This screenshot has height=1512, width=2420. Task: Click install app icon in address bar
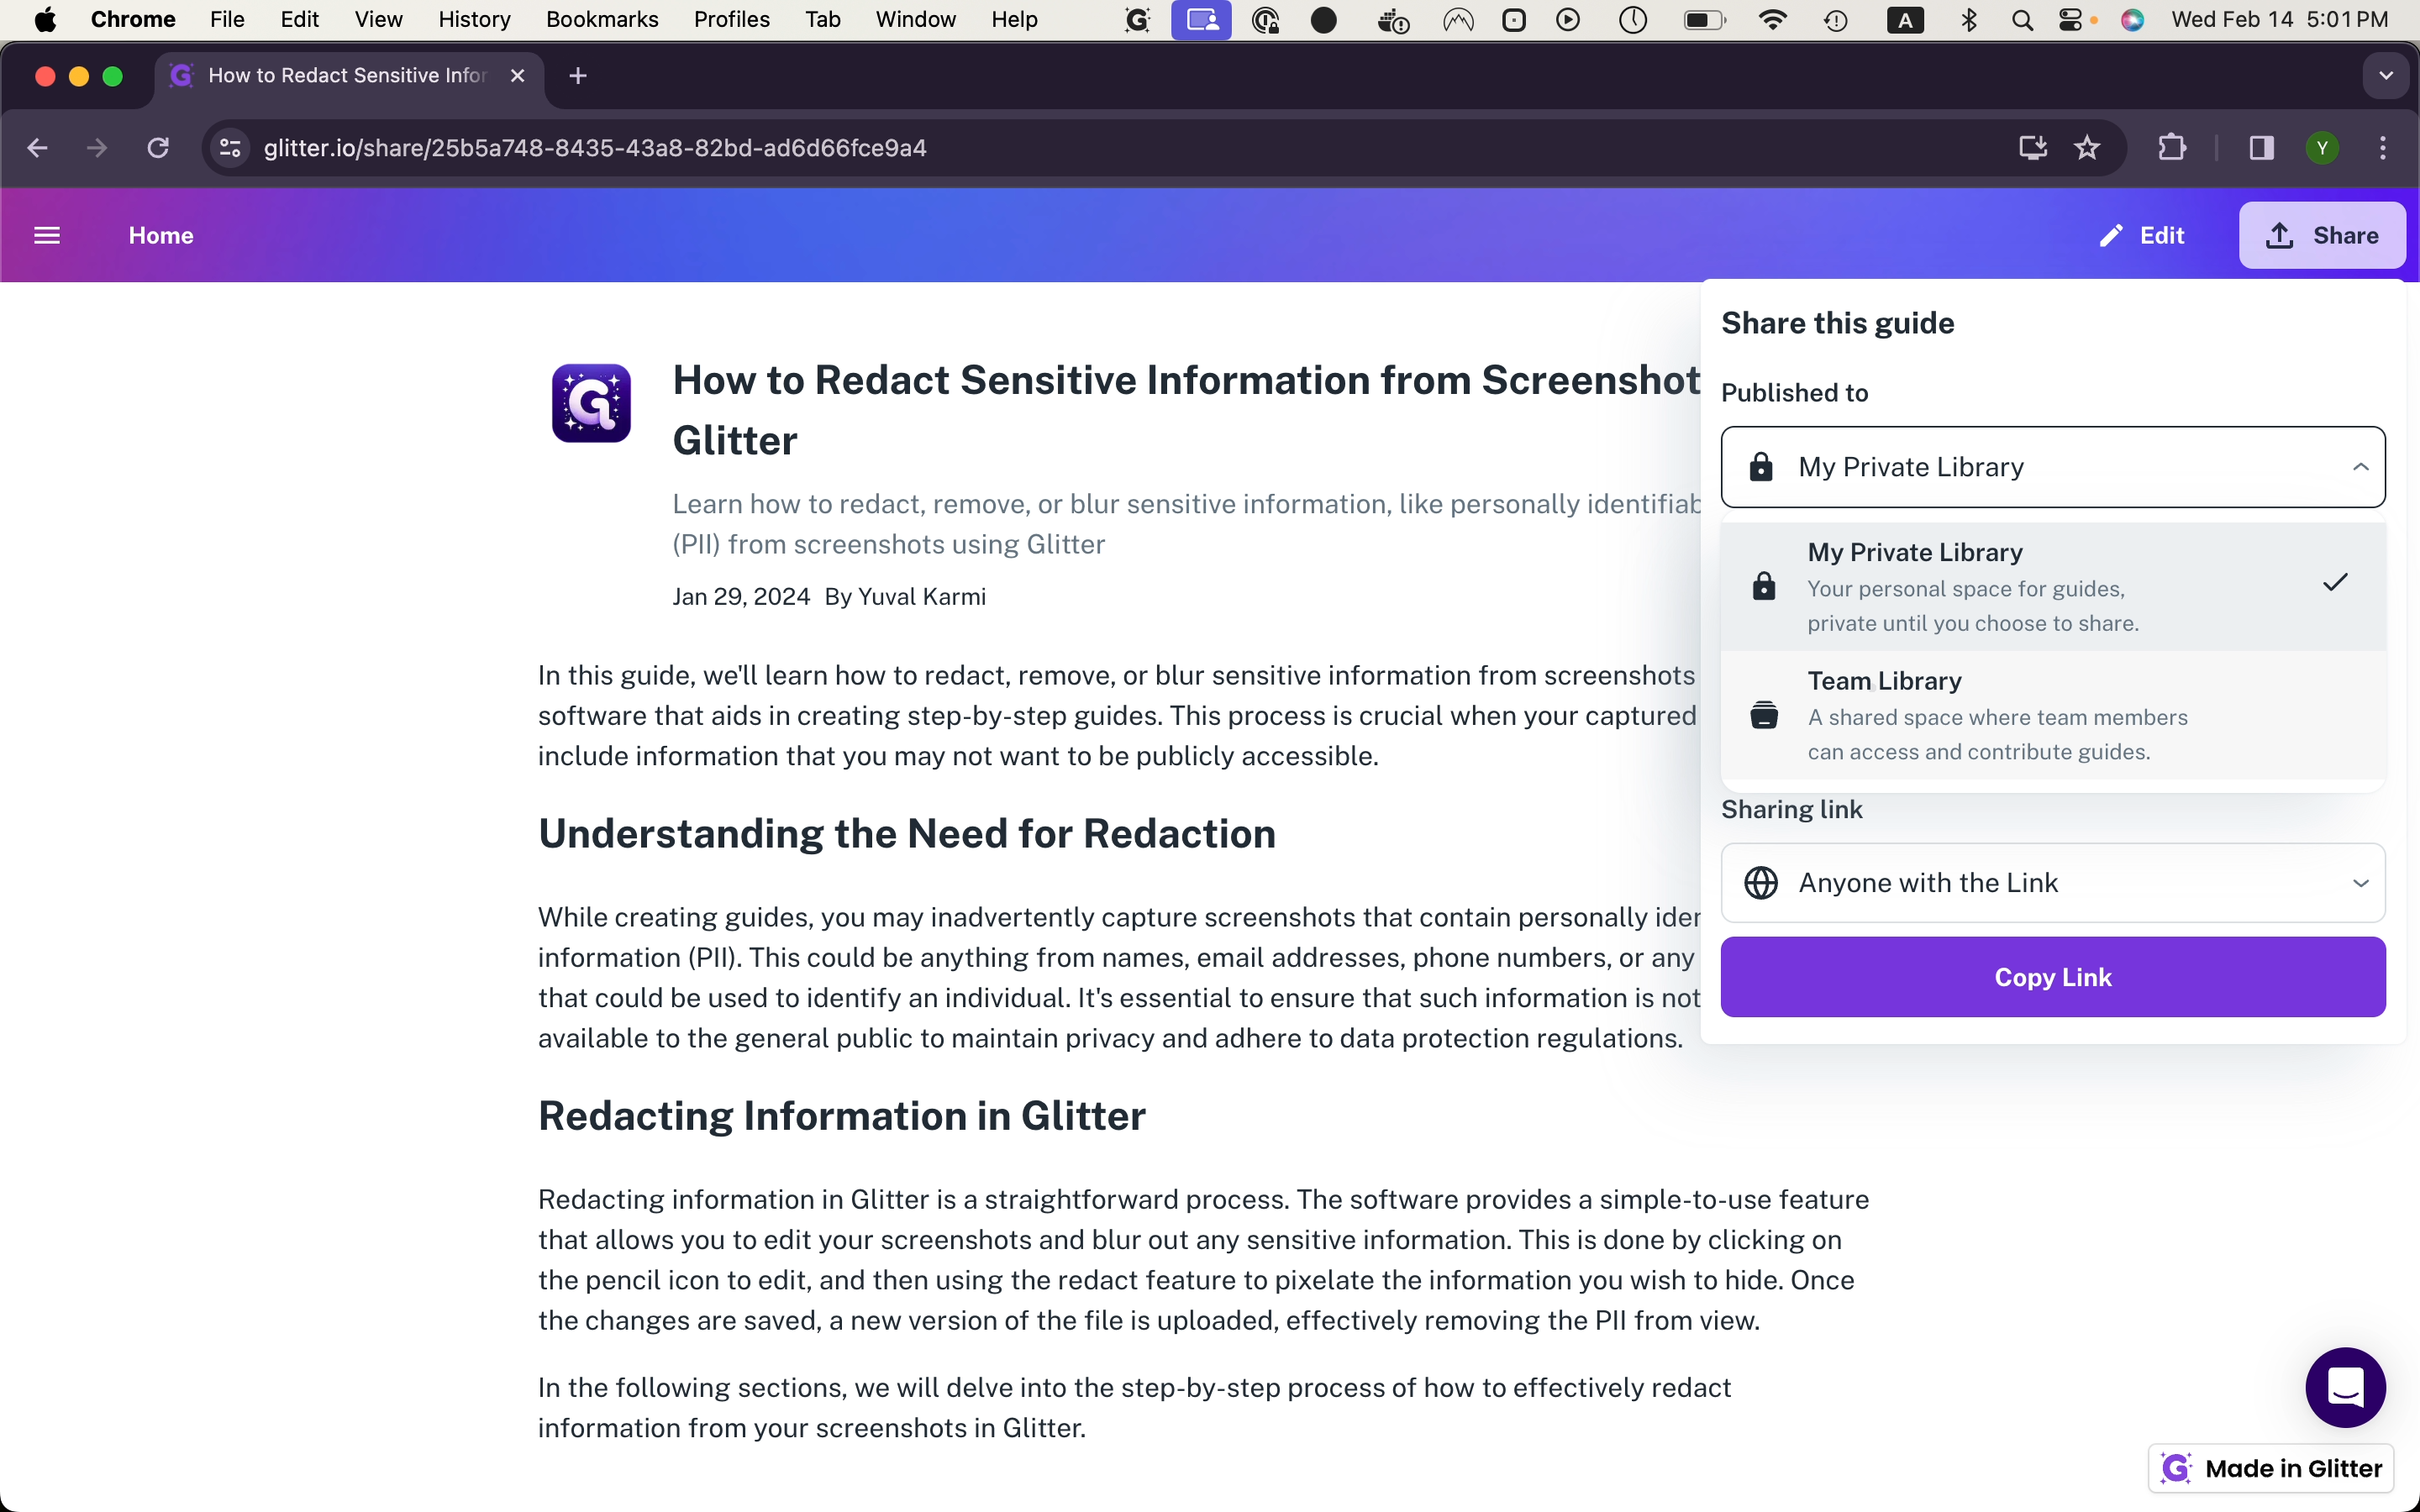(2033, 148)
